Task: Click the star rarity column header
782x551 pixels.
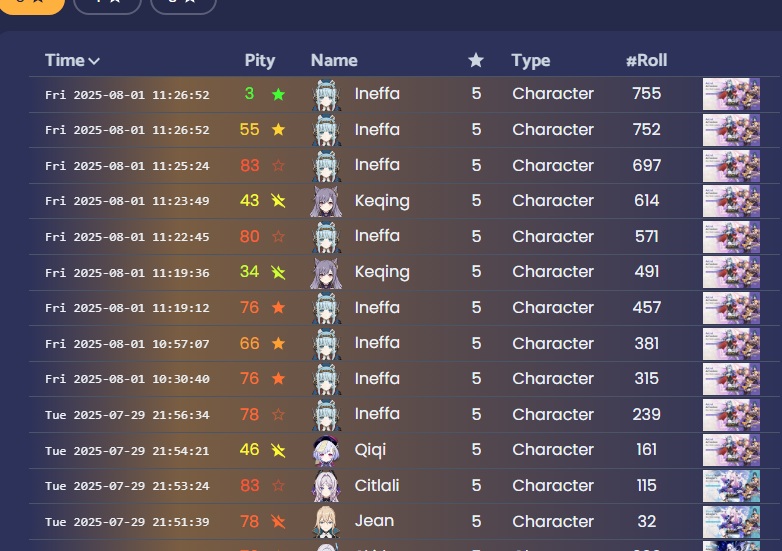Action: tap(476, 60)
